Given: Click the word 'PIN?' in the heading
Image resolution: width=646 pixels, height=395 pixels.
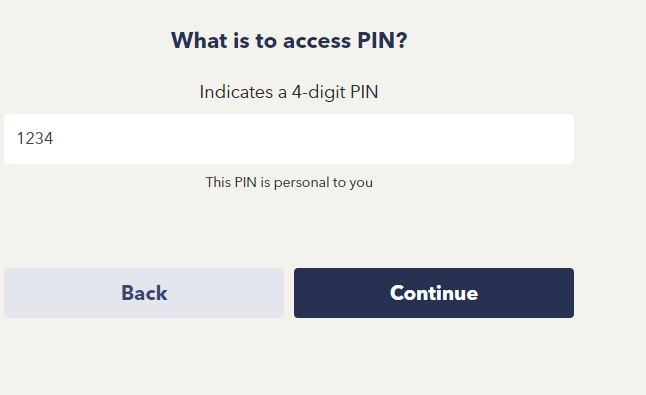Looking at the screenshot, I should 382,40.
